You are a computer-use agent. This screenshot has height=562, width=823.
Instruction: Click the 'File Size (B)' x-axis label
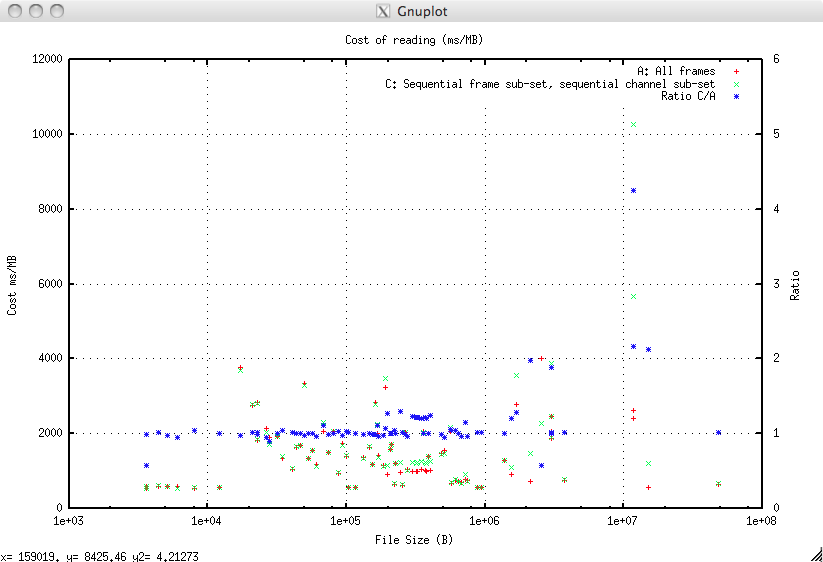tap(414, 539)
